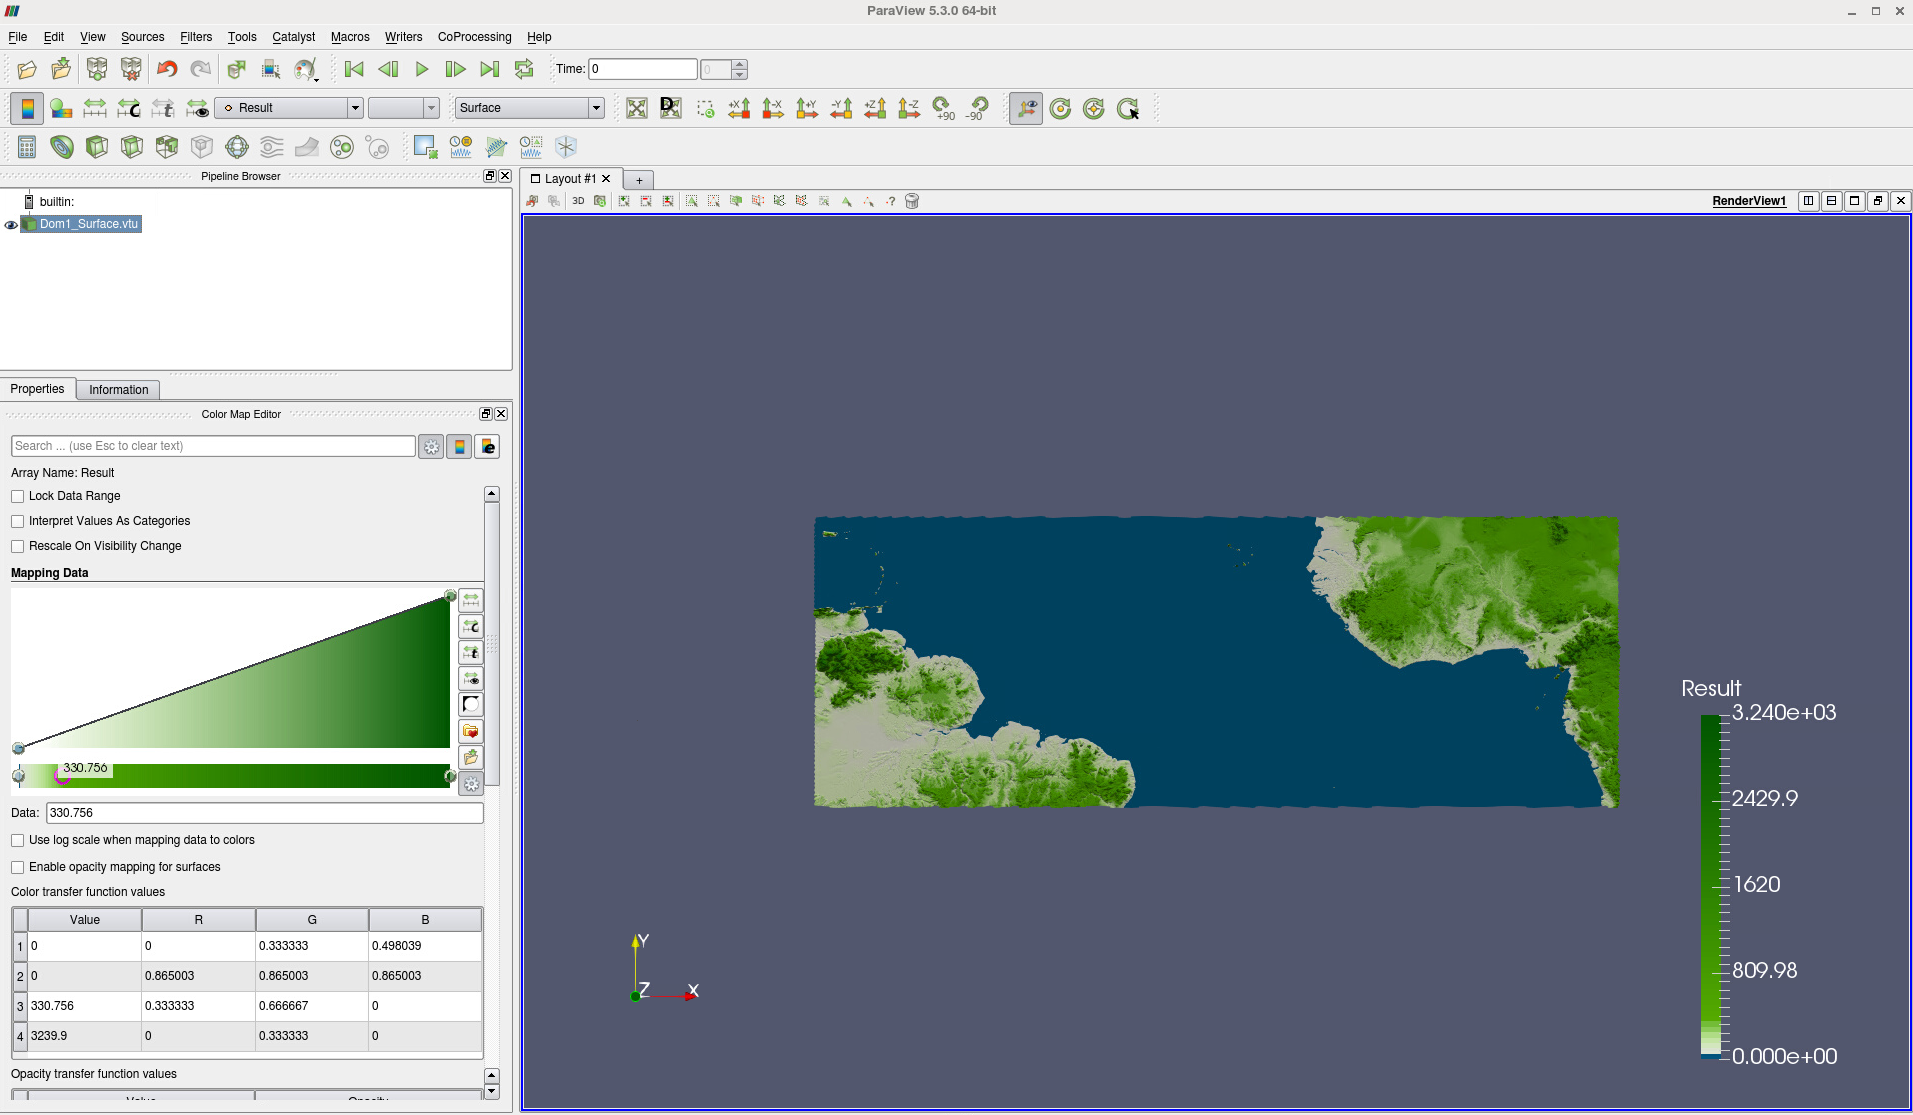Rescale to data range icon in toolbar
This screenshot has width=1913, height=1115.
[95, 108]
